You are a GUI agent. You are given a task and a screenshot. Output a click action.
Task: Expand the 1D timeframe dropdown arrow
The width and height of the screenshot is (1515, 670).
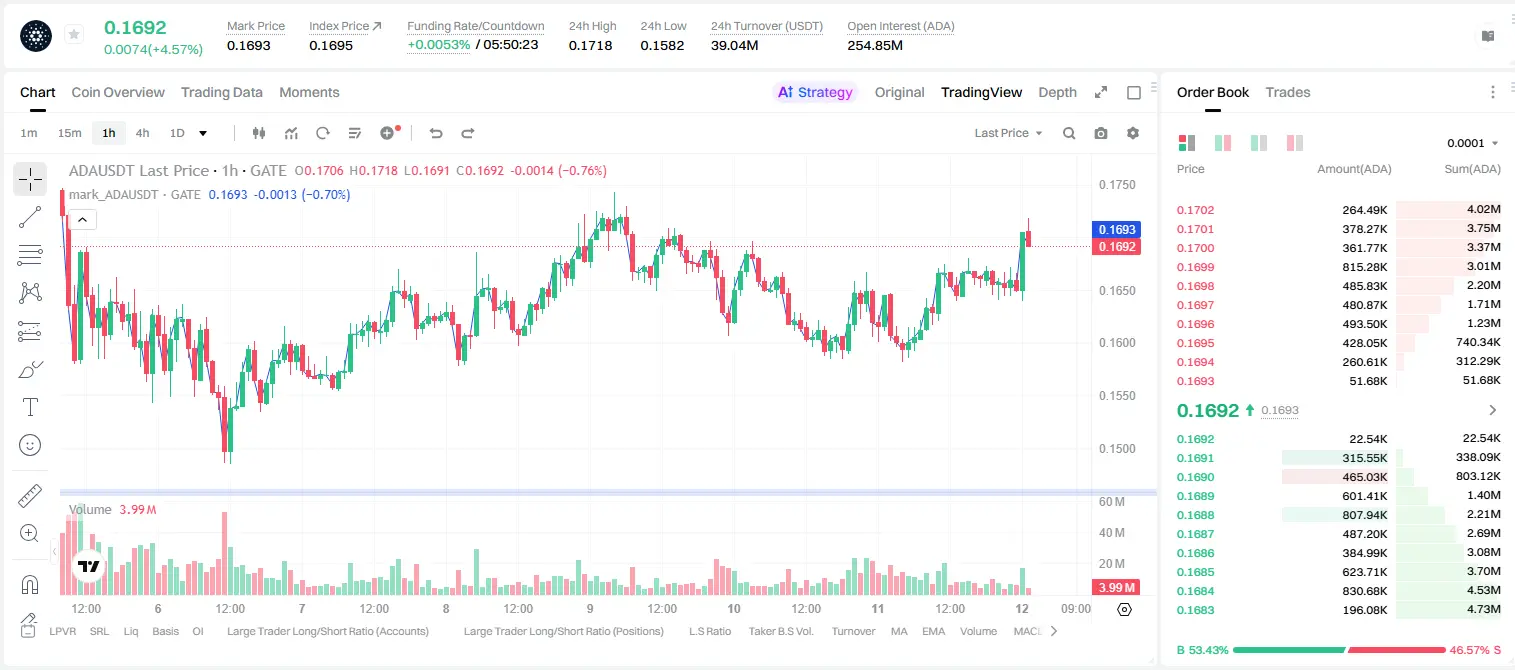[203, 133]
